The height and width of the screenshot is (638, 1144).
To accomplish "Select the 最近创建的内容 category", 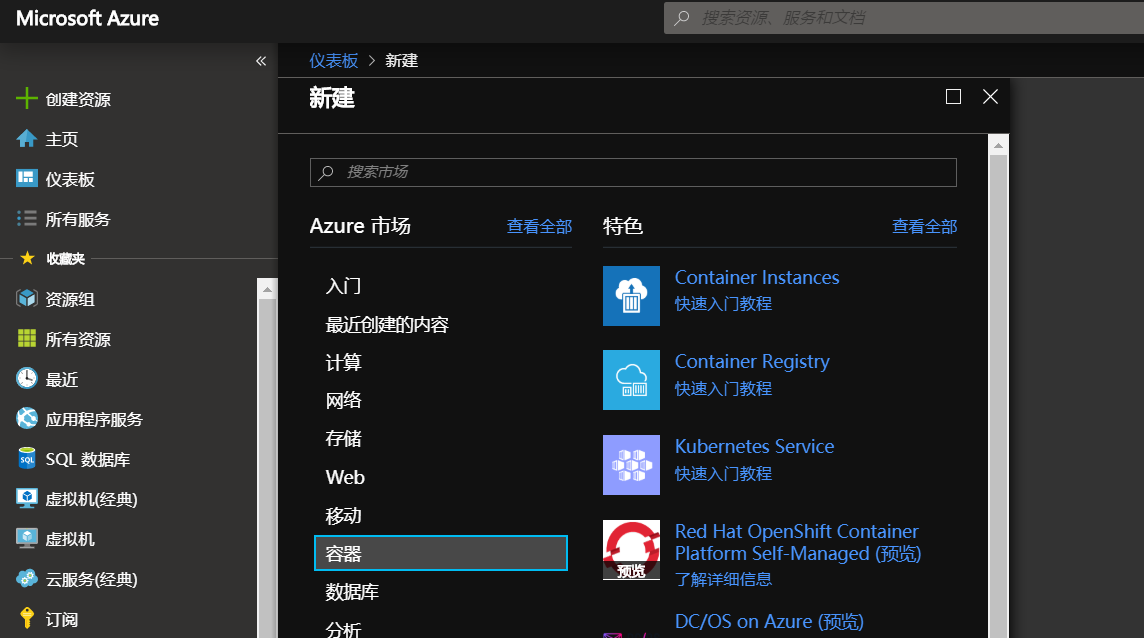I will [x=387, y=324].
